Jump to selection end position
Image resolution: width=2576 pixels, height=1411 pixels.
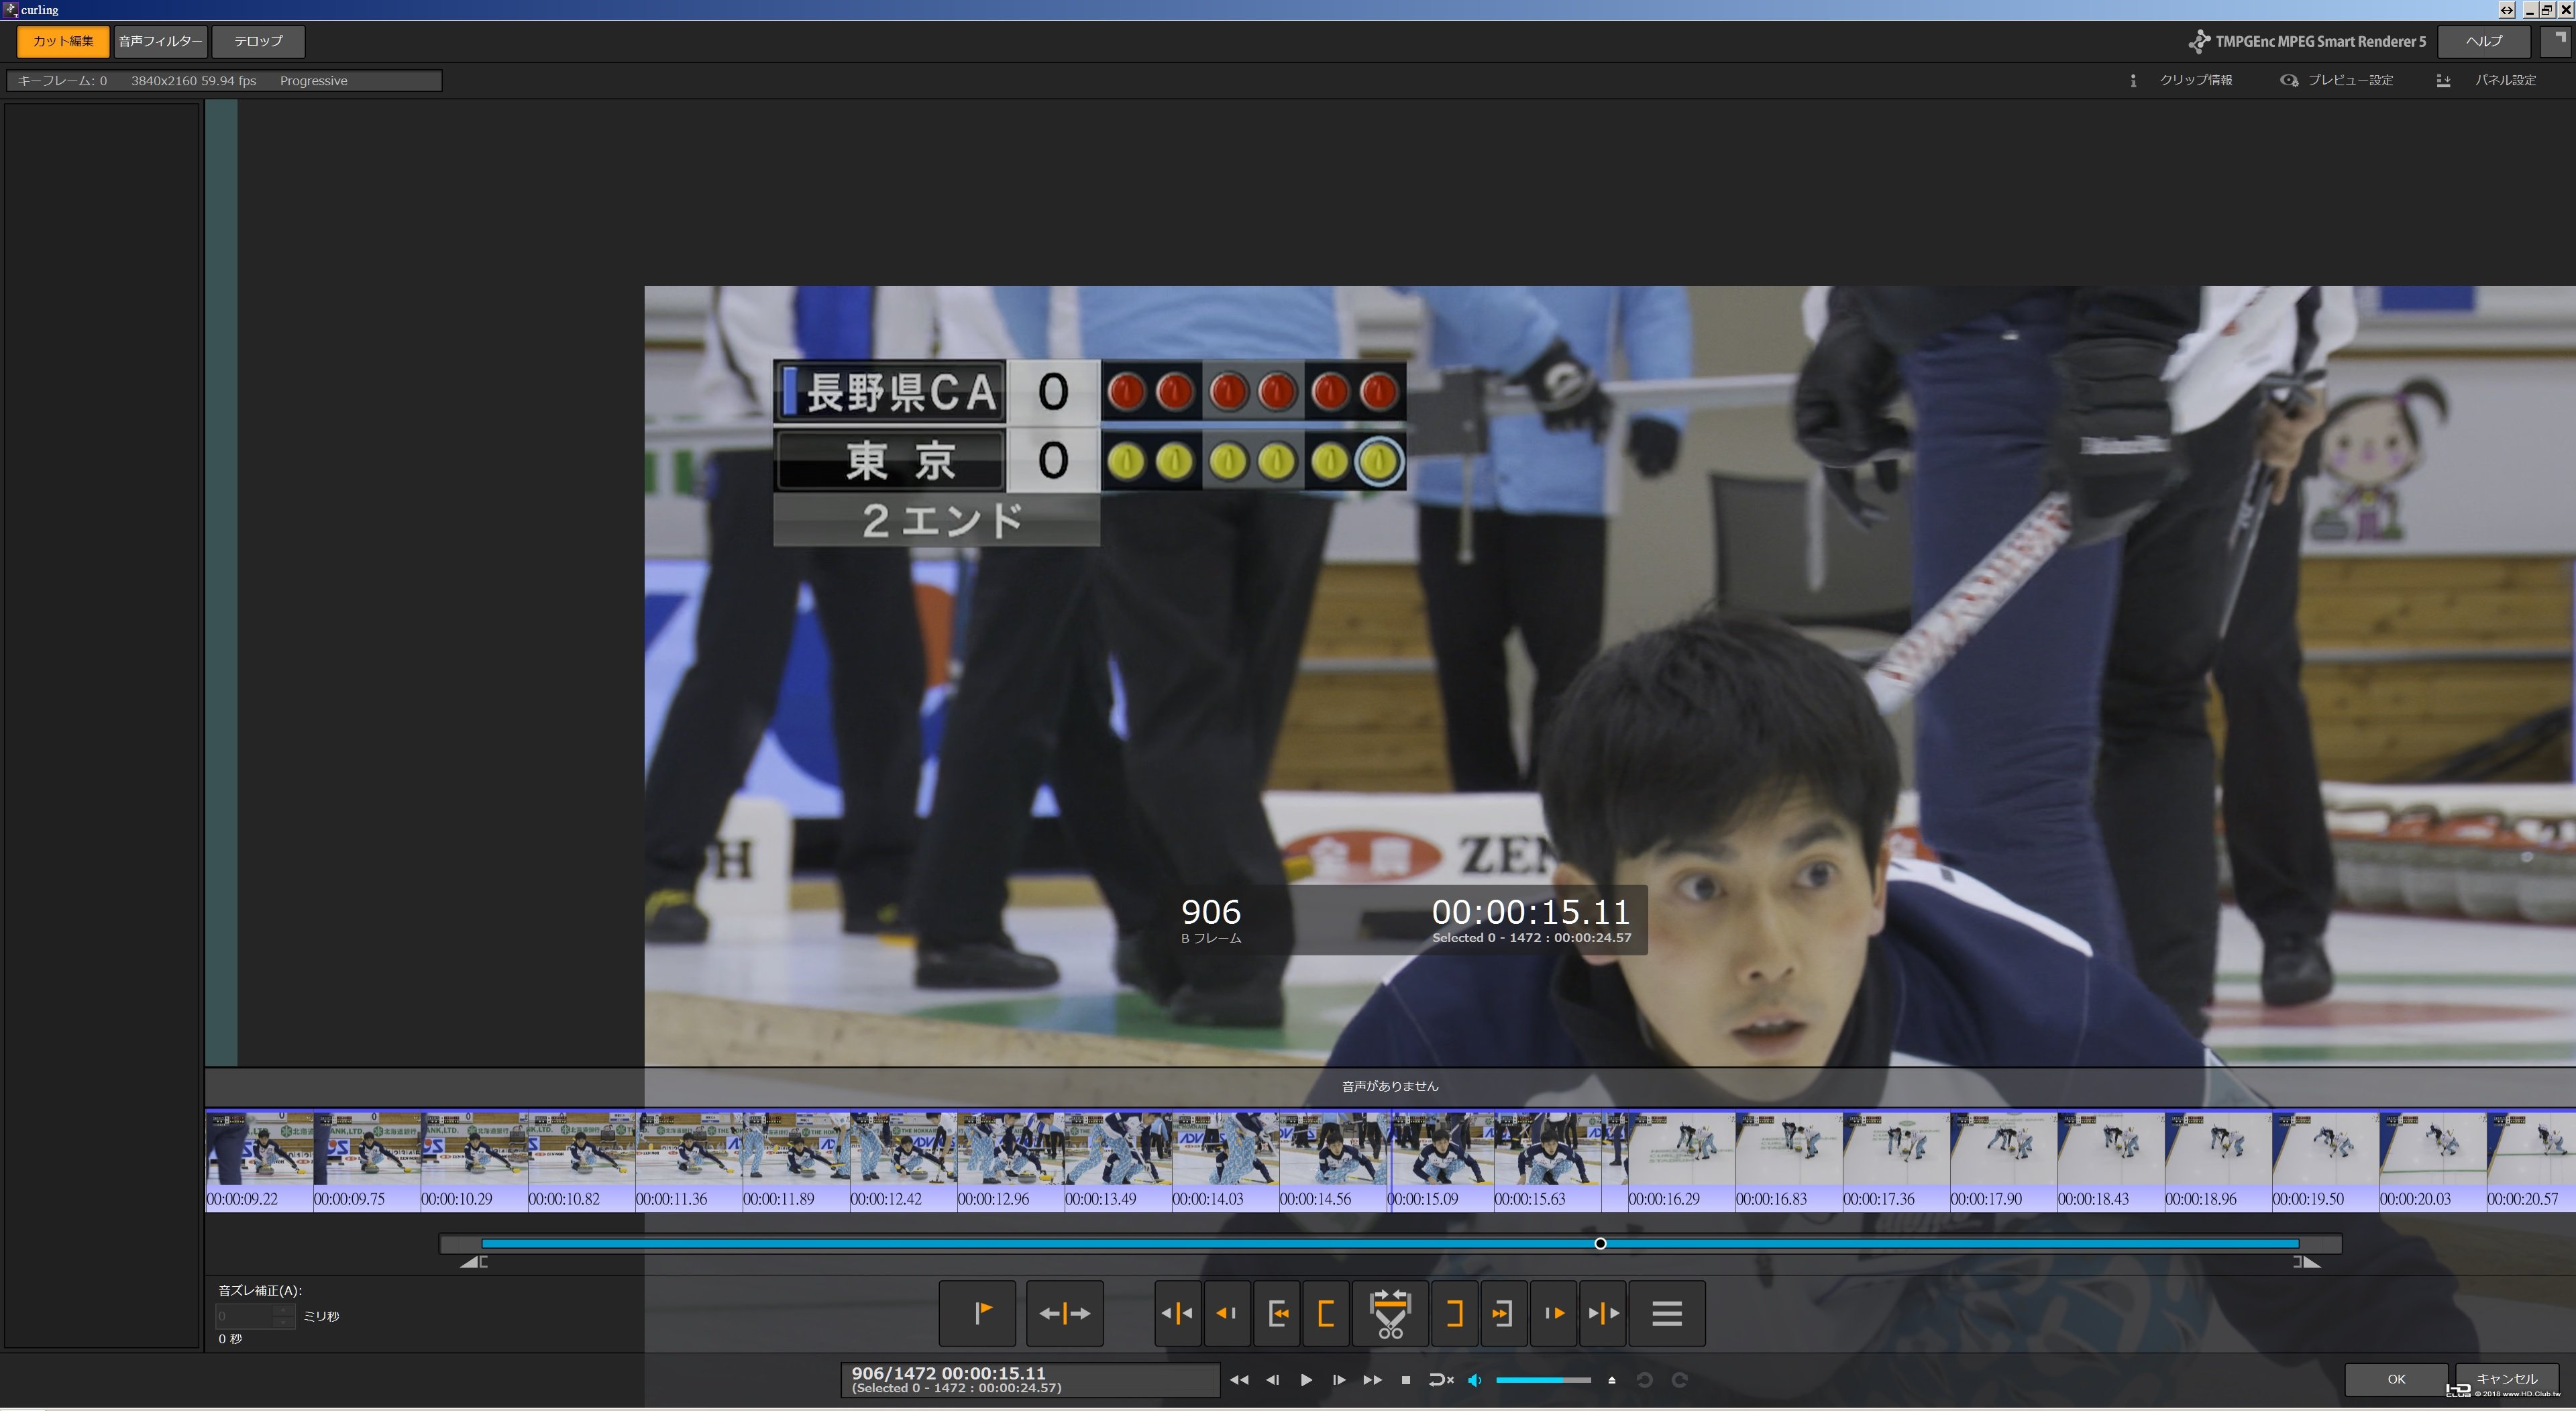pyautogui.click(x=1502, y=1313)
